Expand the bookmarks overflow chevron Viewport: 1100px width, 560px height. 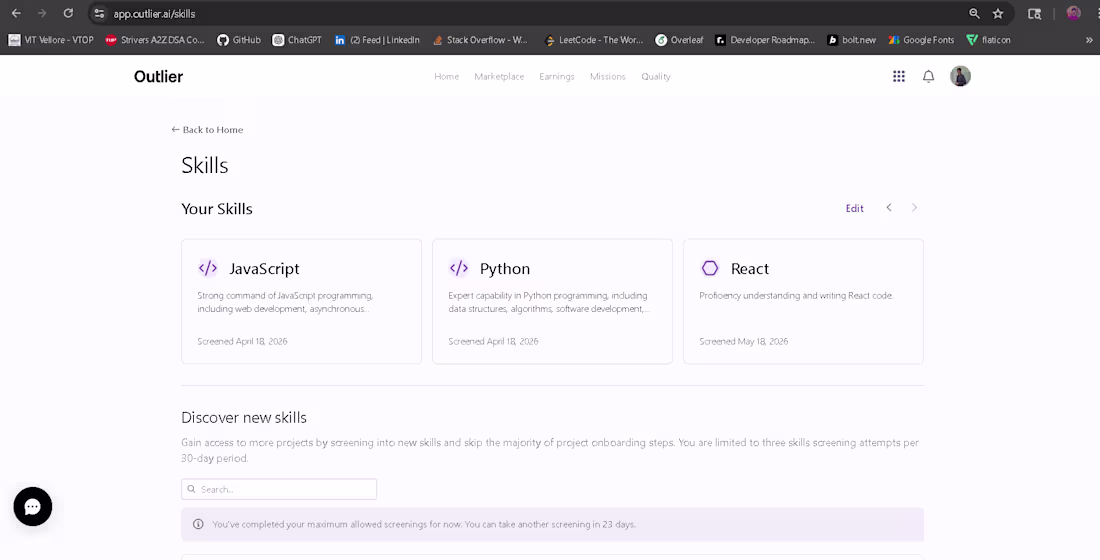coord(1089,40)
